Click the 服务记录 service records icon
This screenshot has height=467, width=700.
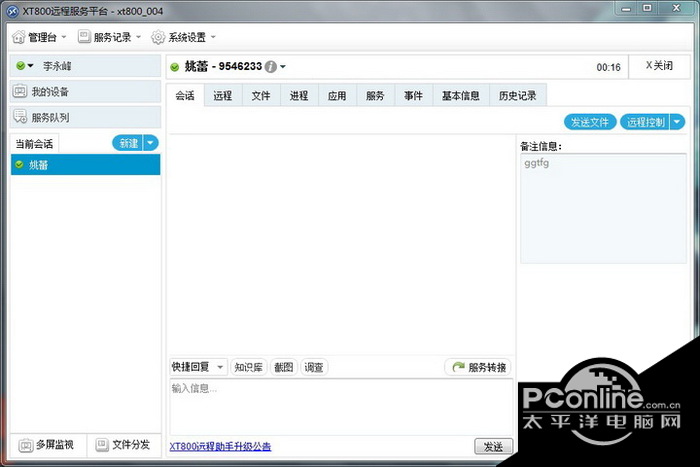coord(84,37)
